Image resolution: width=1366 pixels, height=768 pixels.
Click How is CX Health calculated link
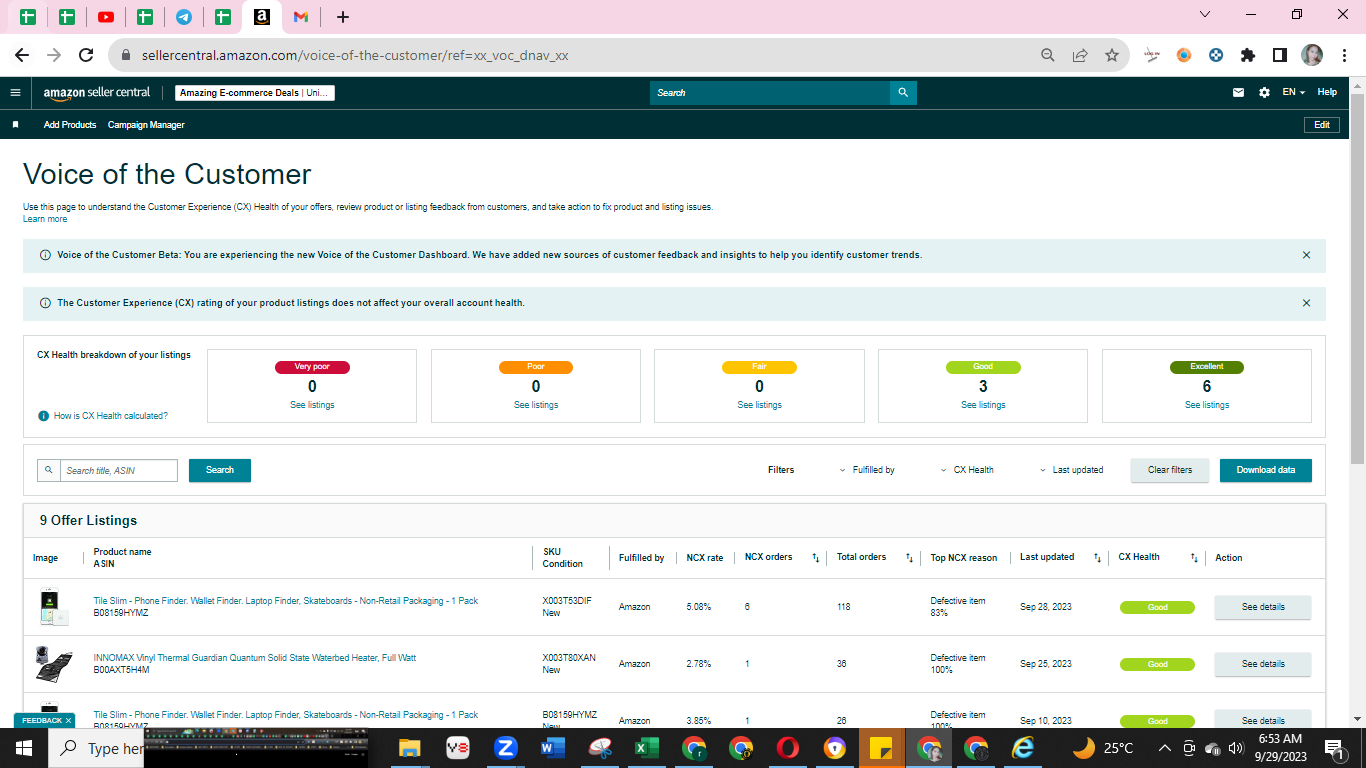[111, 416]
